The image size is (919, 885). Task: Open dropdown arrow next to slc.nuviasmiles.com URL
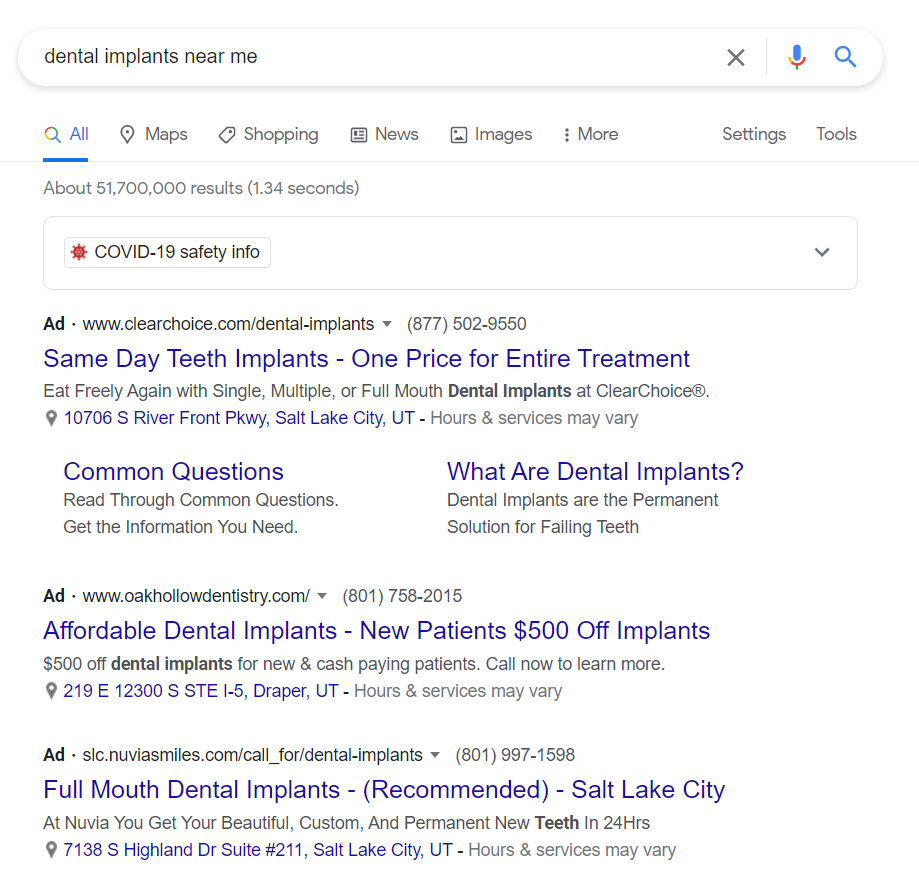pos(435,755)
